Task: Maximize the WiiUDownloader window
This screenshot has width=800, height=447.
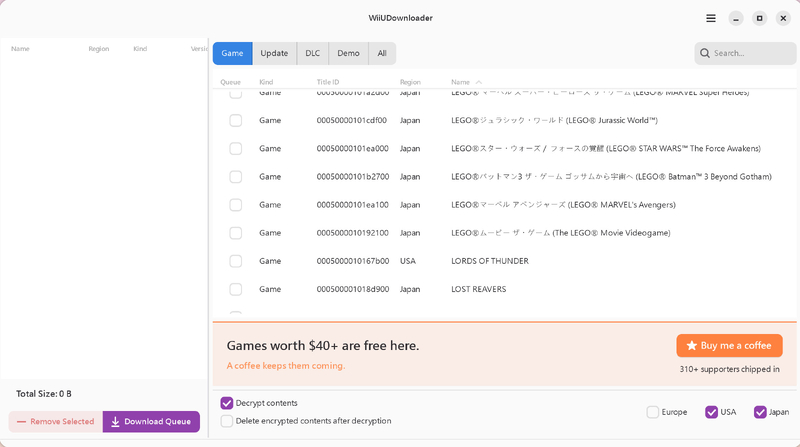Action: (759, 18)
